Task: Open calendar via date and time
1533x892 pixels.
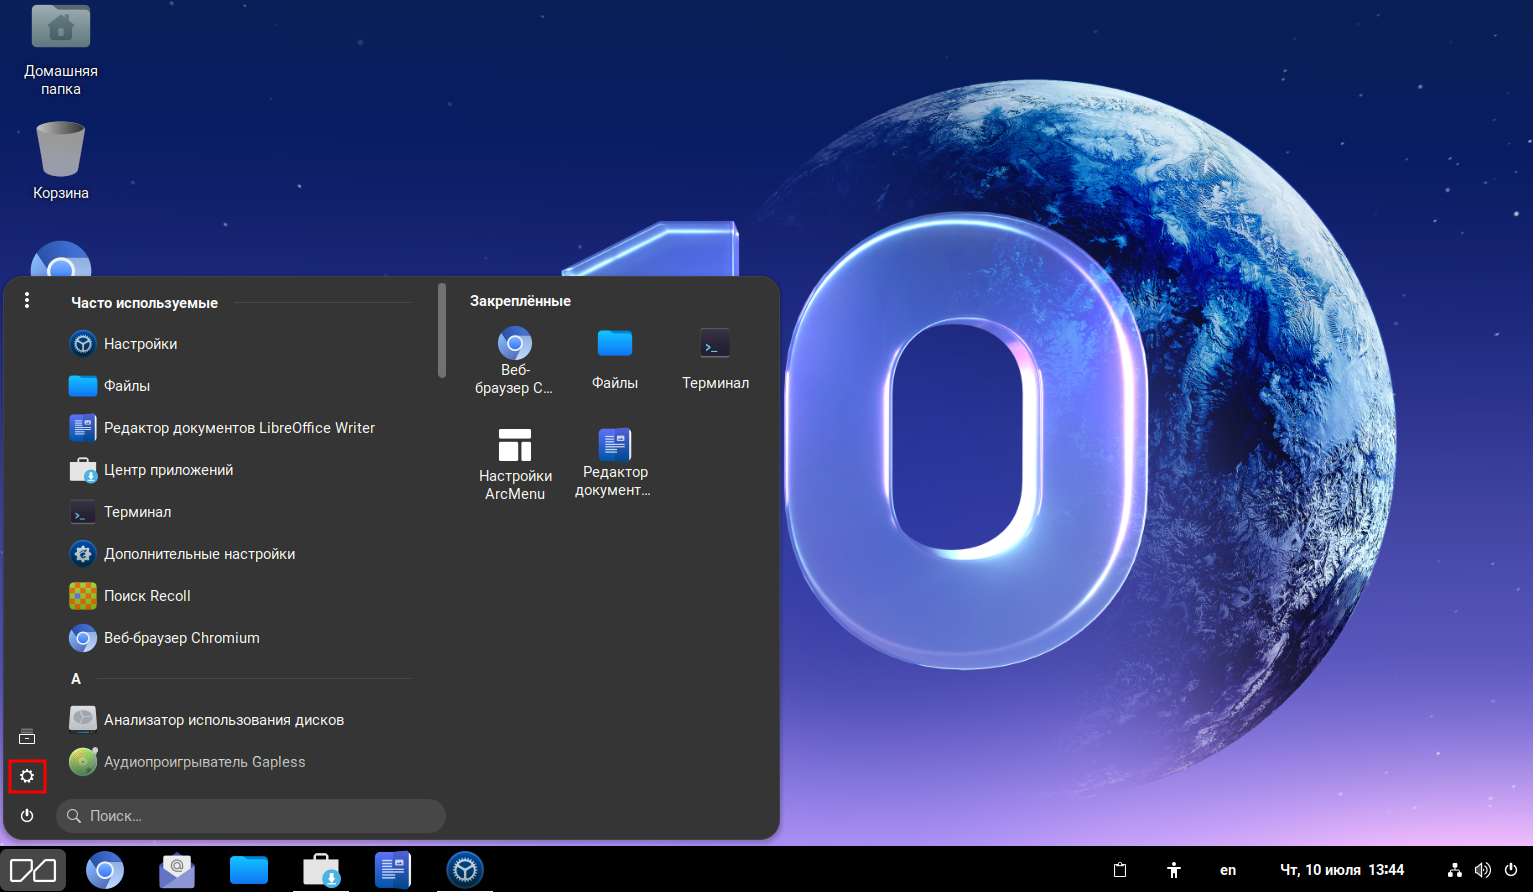Action: coord(1342,870)
